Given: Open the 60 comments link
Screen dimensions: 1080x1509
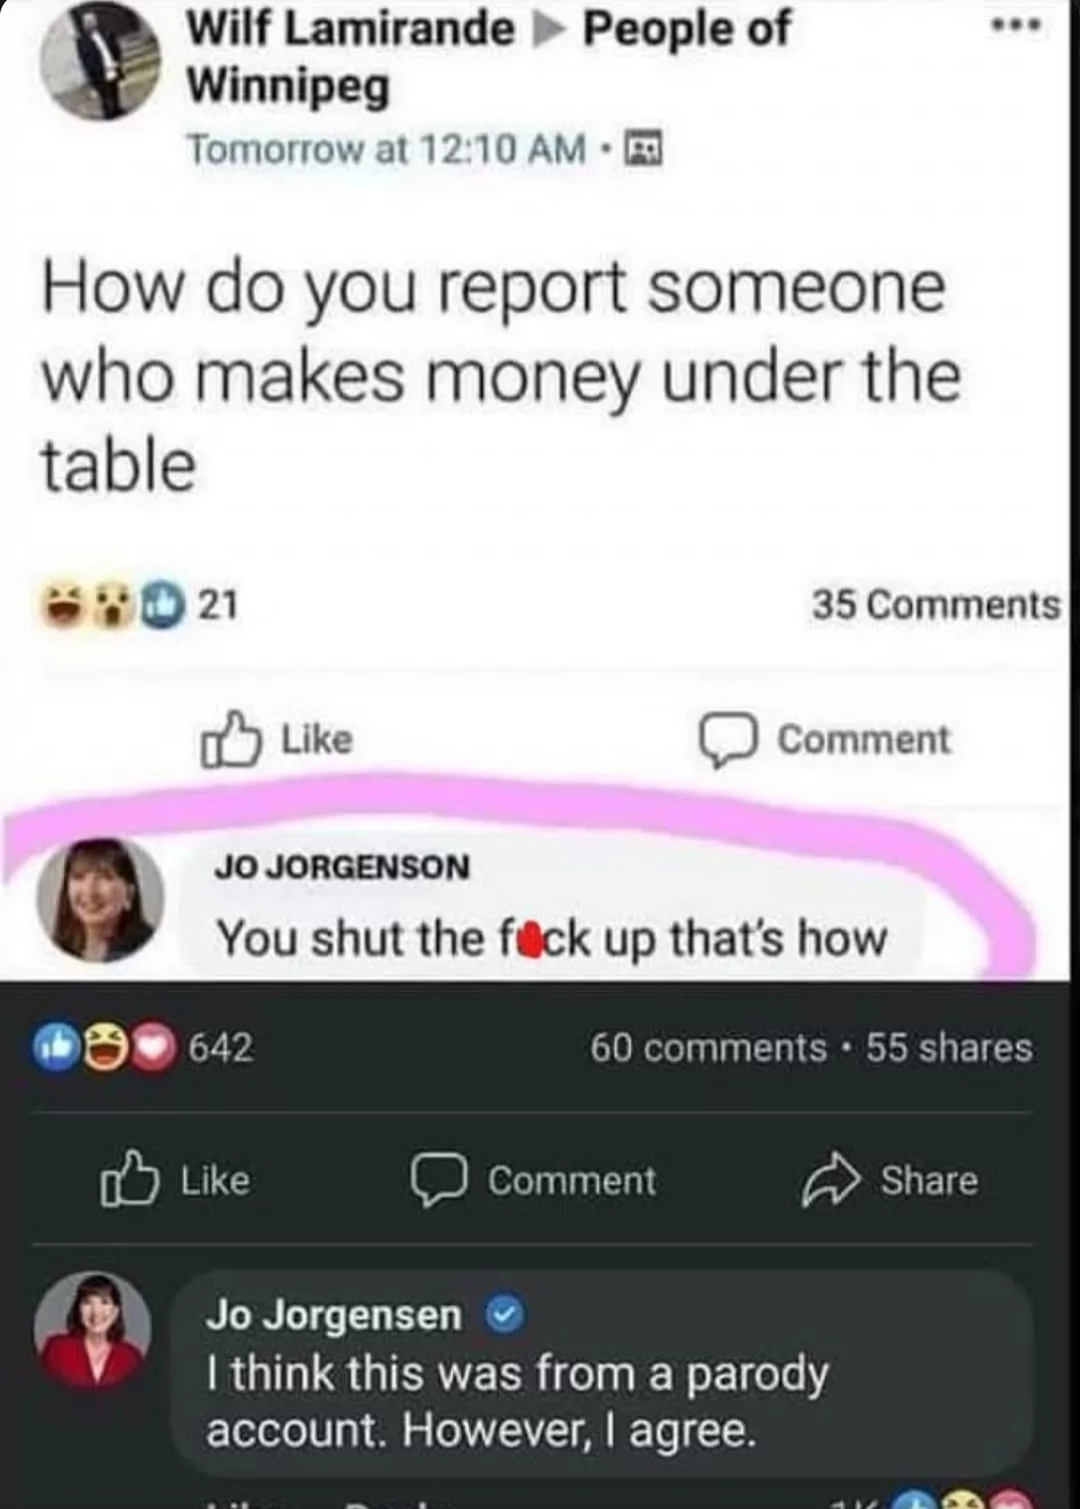Looking at the screenshot, I should click(x=708, y=1048).
